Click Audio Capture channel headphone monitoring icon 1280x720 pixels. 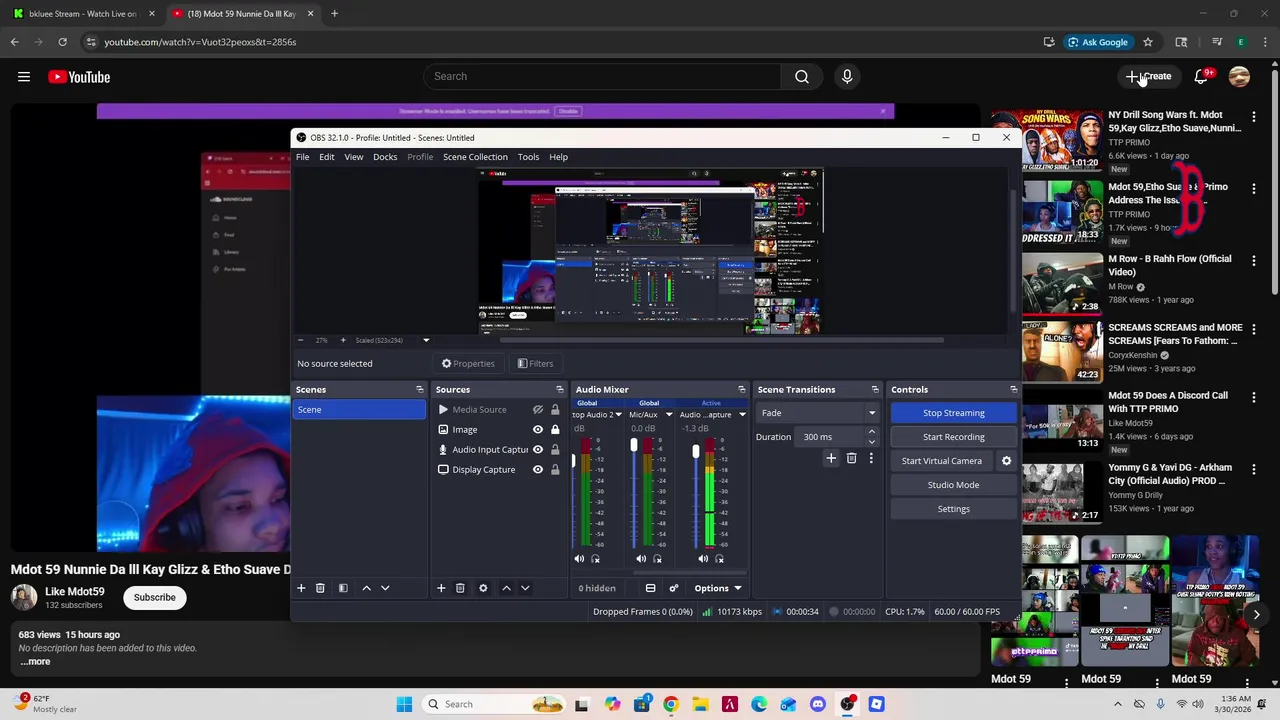[x=719, y=559]
